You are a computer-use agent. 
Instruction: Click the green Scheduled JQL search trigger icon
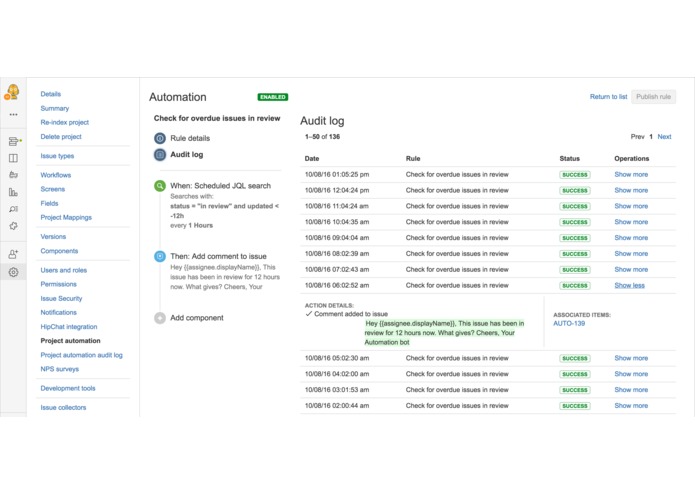[160, 186]
